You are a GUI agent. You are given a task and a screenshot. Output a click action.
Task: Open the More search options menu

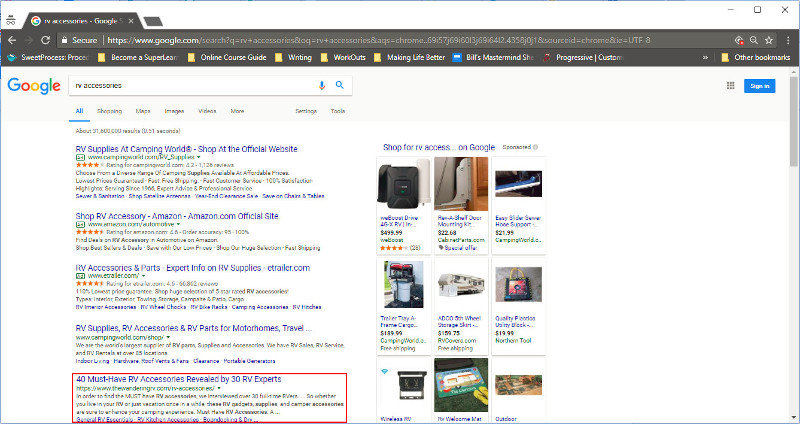[237, 111]
